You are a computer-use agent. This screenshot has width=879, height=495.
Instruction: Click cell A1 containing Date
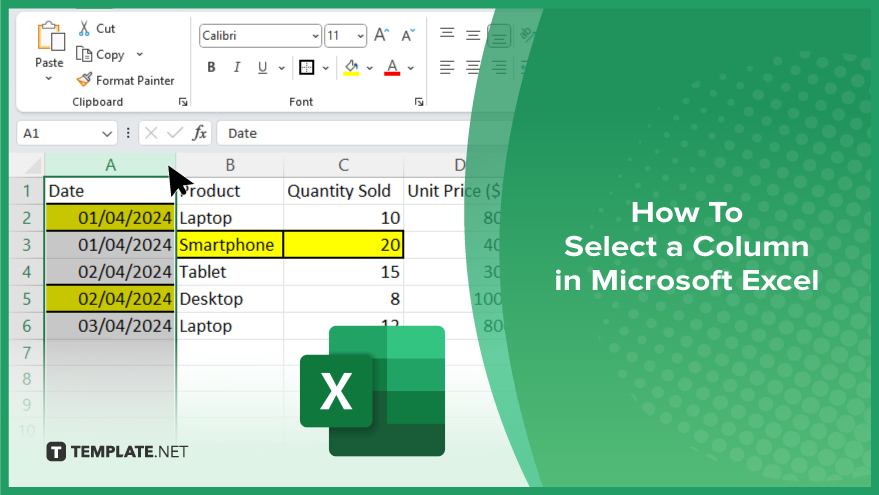[x=110, y=191]
